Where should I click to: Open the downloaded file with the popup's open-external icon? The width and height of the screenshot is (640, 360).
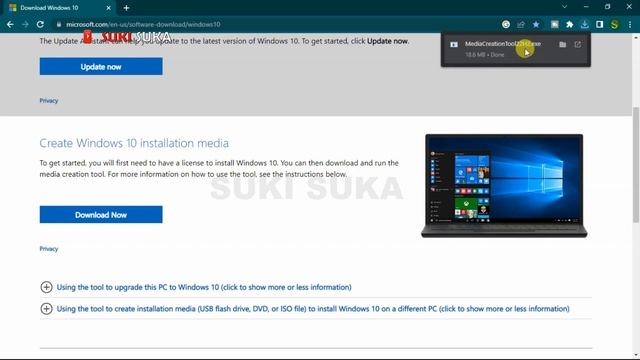click(578, 44)
